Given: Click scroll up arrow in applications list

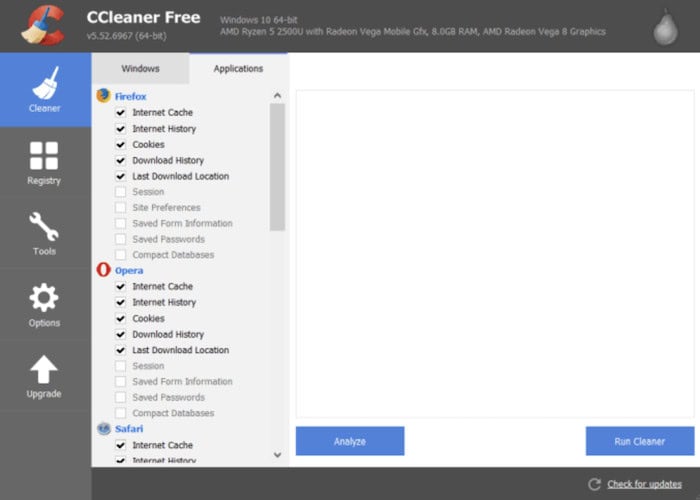Looking at the screenshot, I should click(x=277, y=96).
